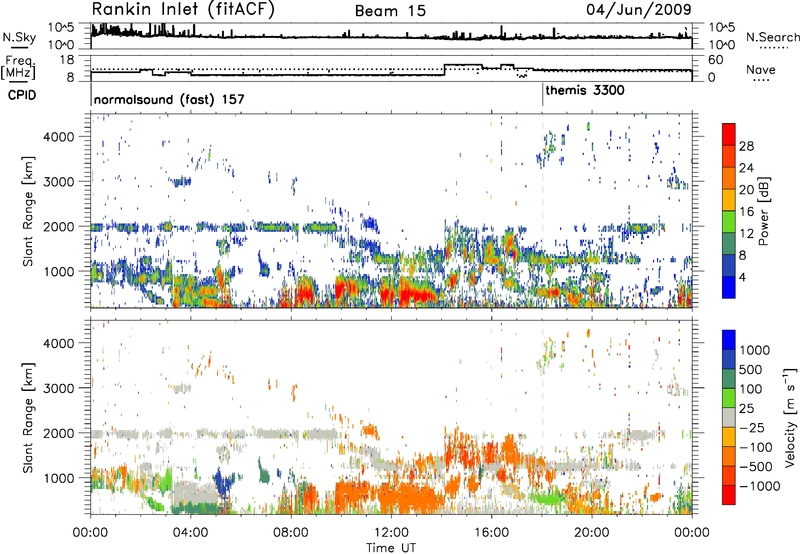Click the date "04/Jun/2009" in the header

tap(639, 9)
